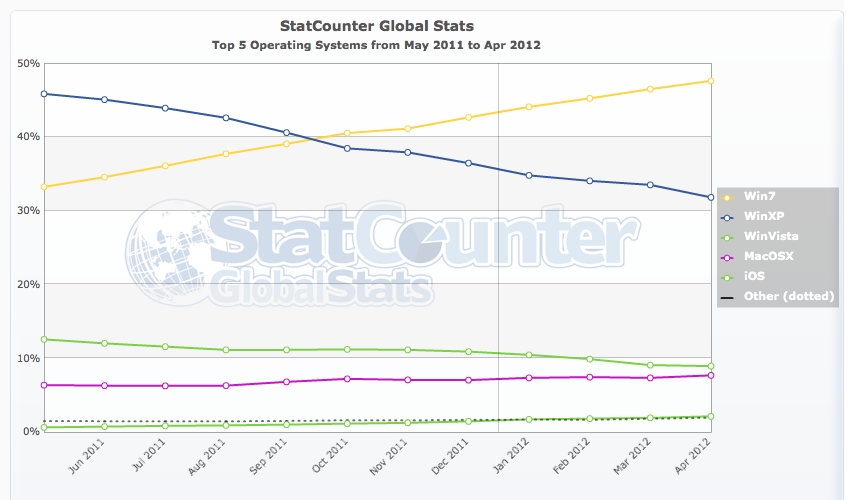This screenshot has width=854, height=500.
Task: Click the WinXP data point for Dec 2011
Action: coord(468,163)
